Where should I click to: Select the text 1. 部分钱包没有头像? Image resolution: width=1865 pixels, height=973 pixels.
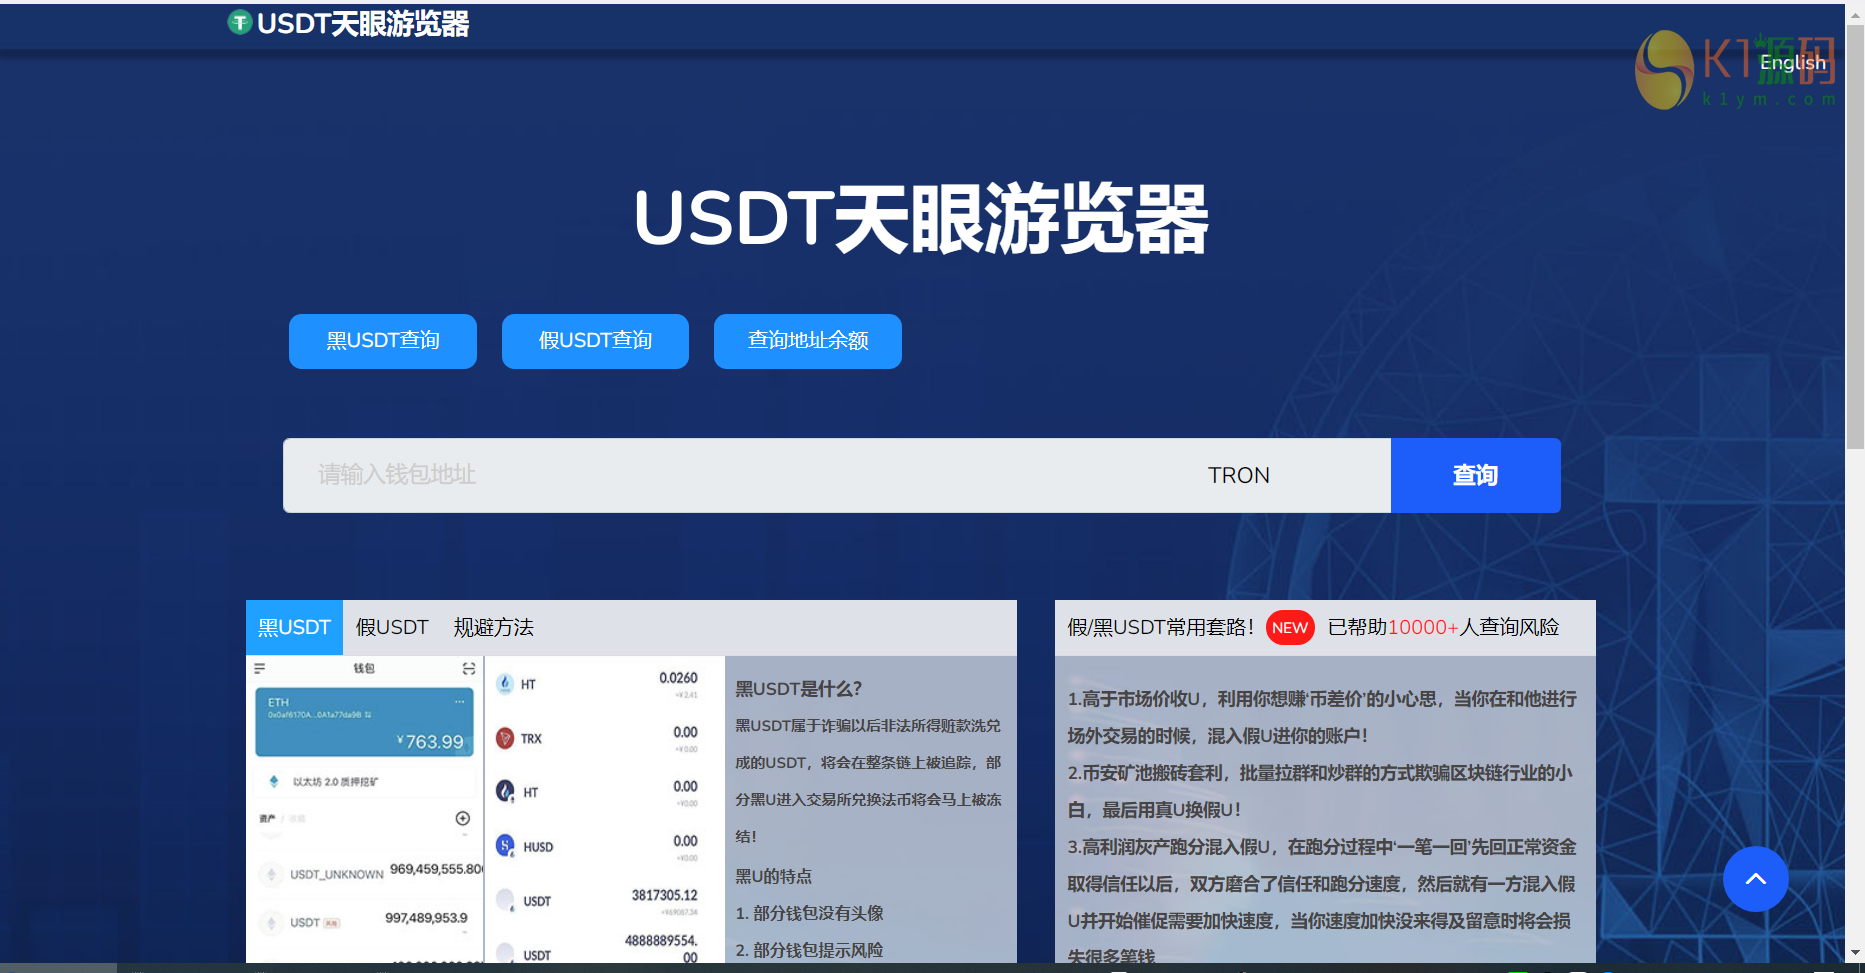click(810, 913)
